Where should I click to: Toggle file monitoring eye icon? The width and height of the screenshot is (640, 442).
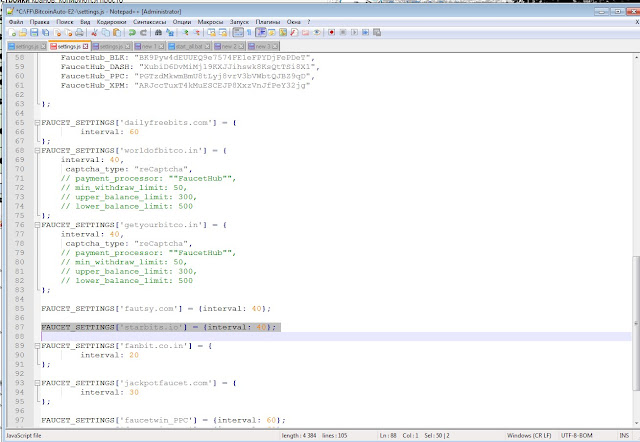[x=317, y=32]
